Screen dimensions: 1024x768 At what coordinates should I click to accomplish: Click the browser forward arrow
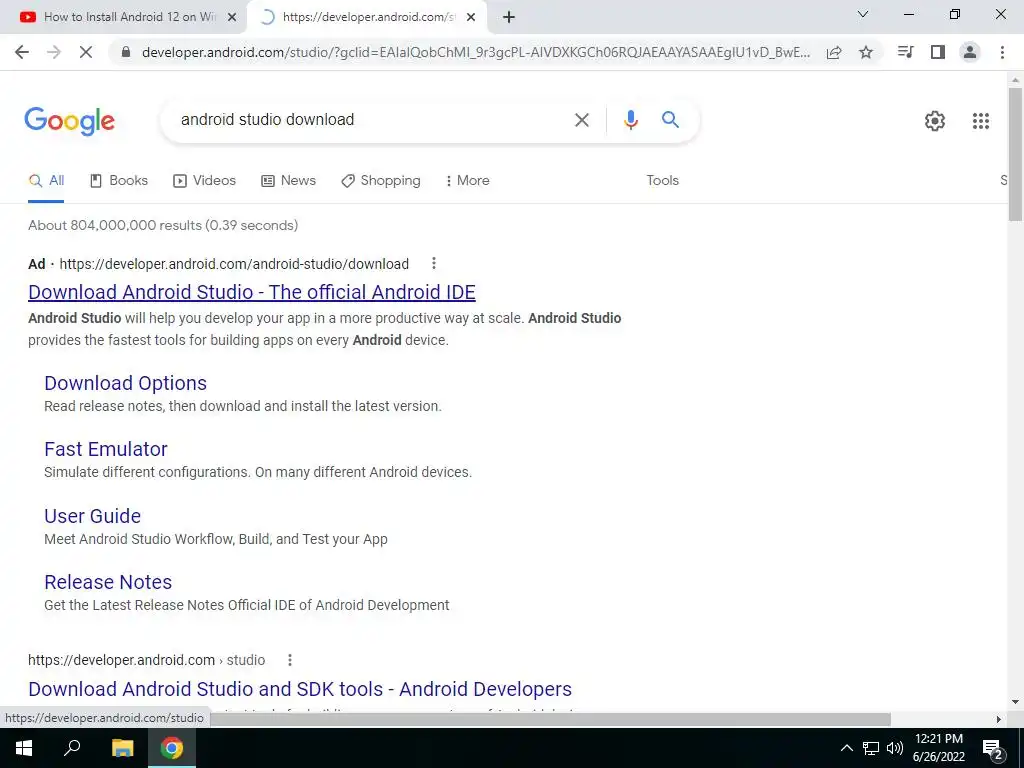pyautogui.click(x=54, y=53)
